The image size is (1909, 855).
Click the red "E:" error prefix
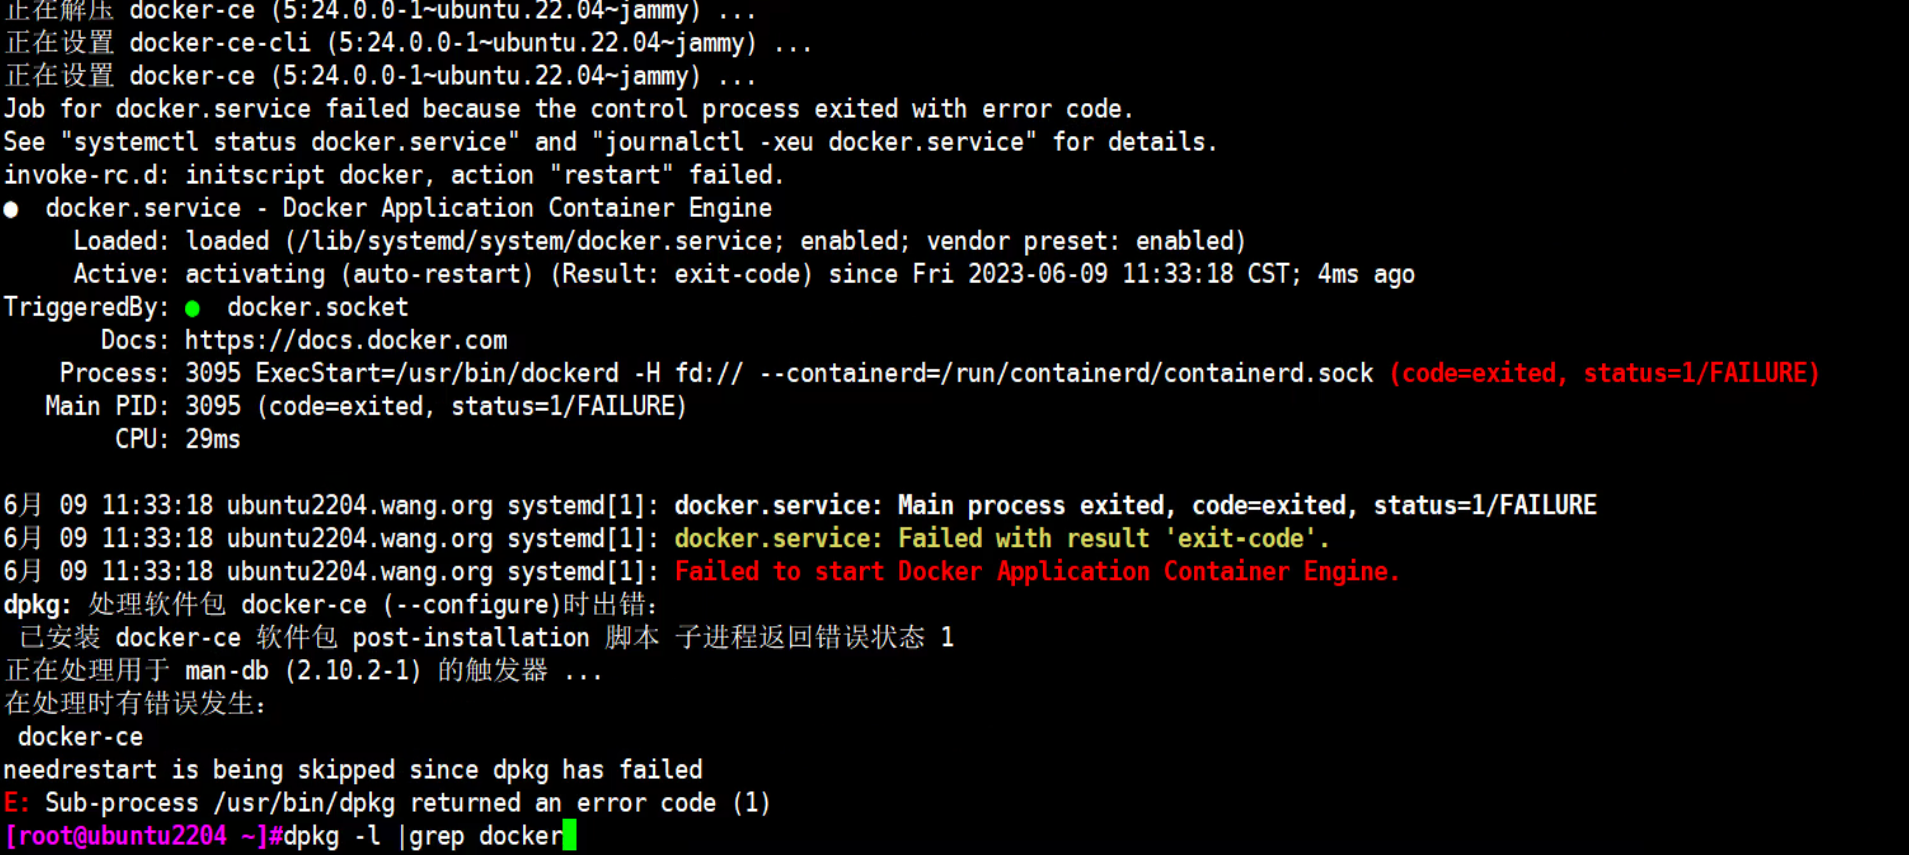(x=16, y=803)
